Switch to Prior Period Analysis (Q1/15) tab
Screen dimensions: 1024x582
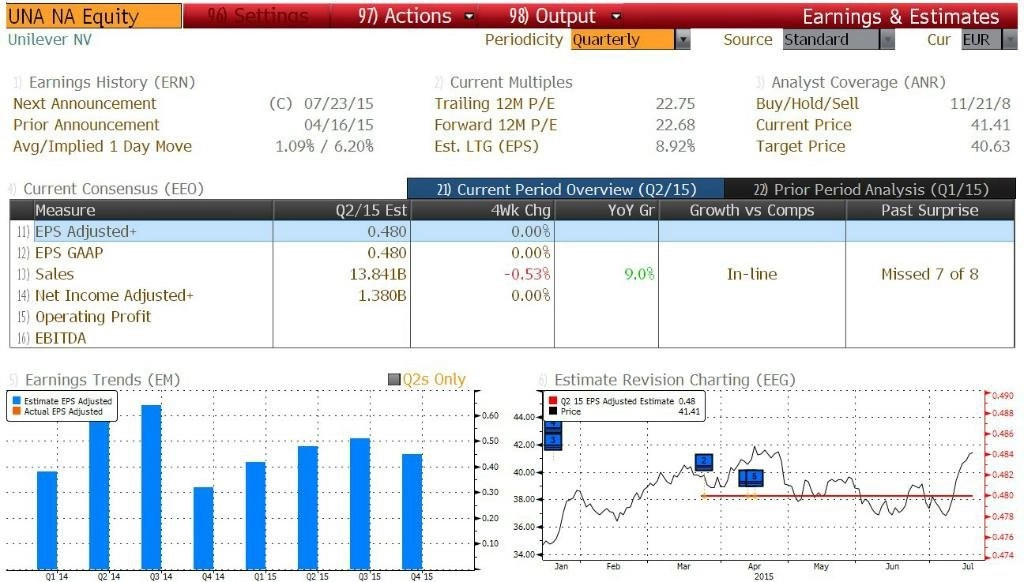pyautogui.click(x=870, y=189)
